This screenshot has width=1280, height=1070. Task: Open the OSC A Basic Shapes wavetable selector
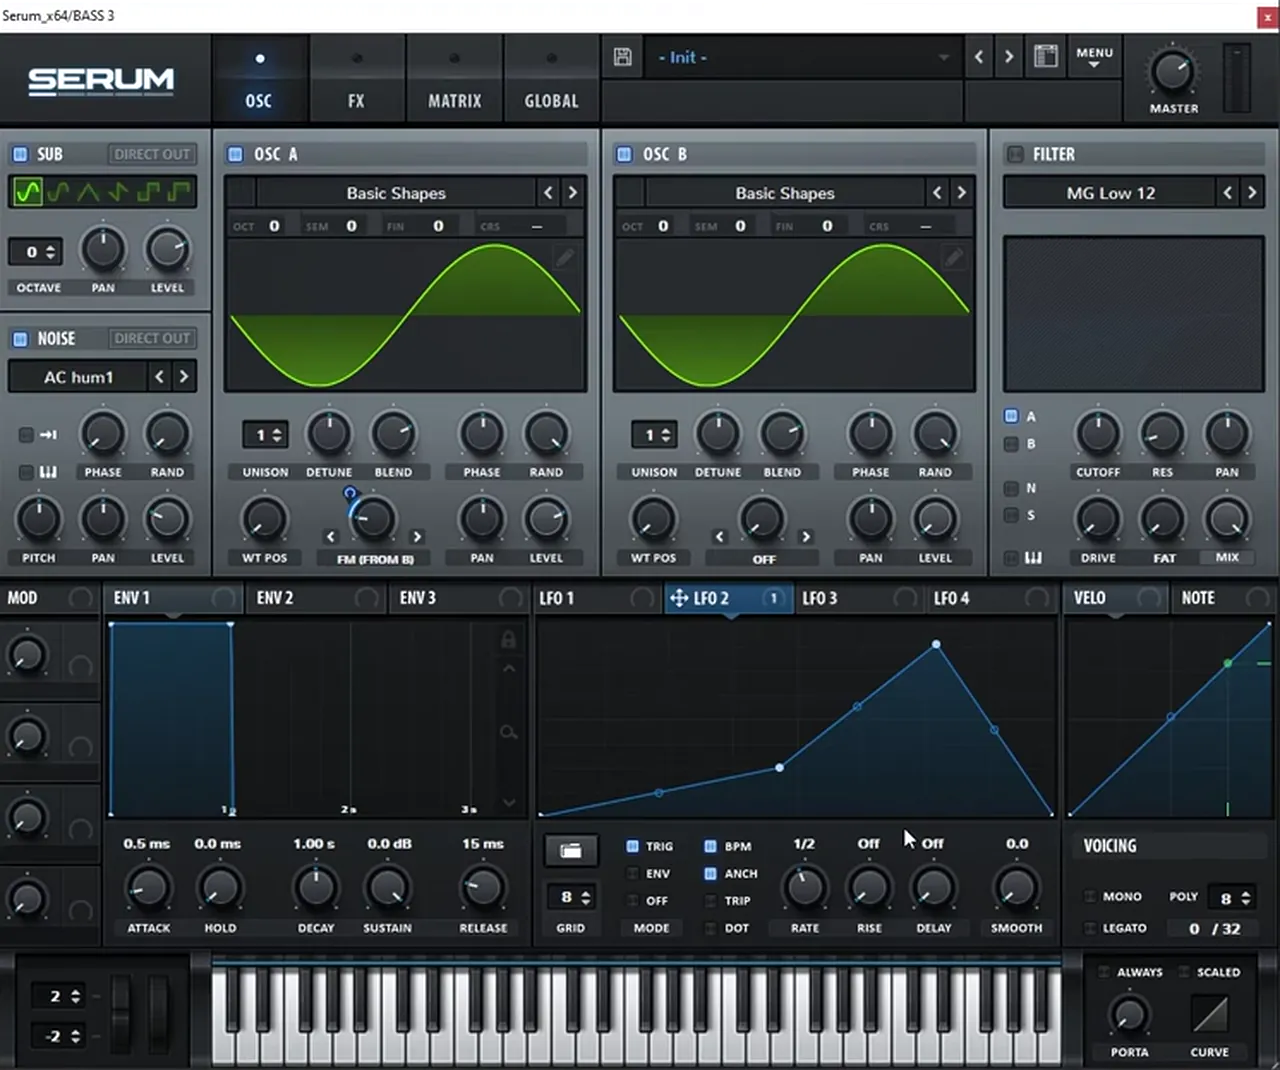coord(396,193)
